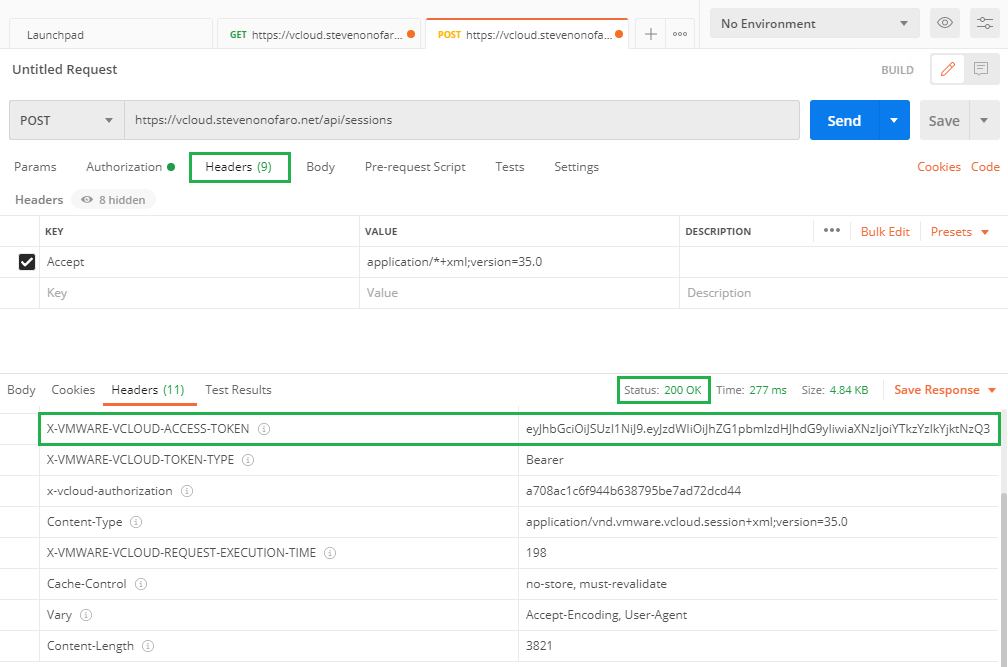The image size is (1008, 667).
Task: Open the tab options ellipsis menu
Action: tap(680, 34)
